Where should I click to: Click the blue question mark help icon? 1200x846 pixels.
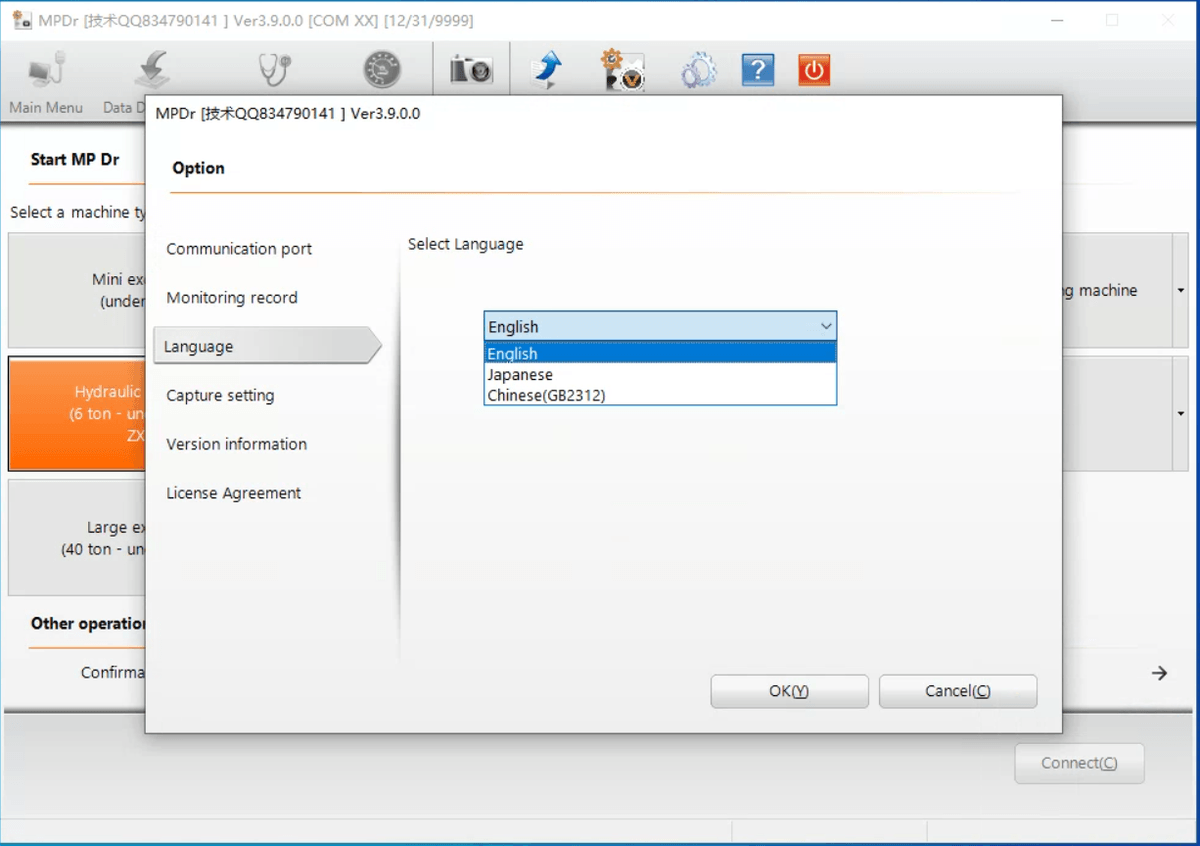click(x=757, y=70)
